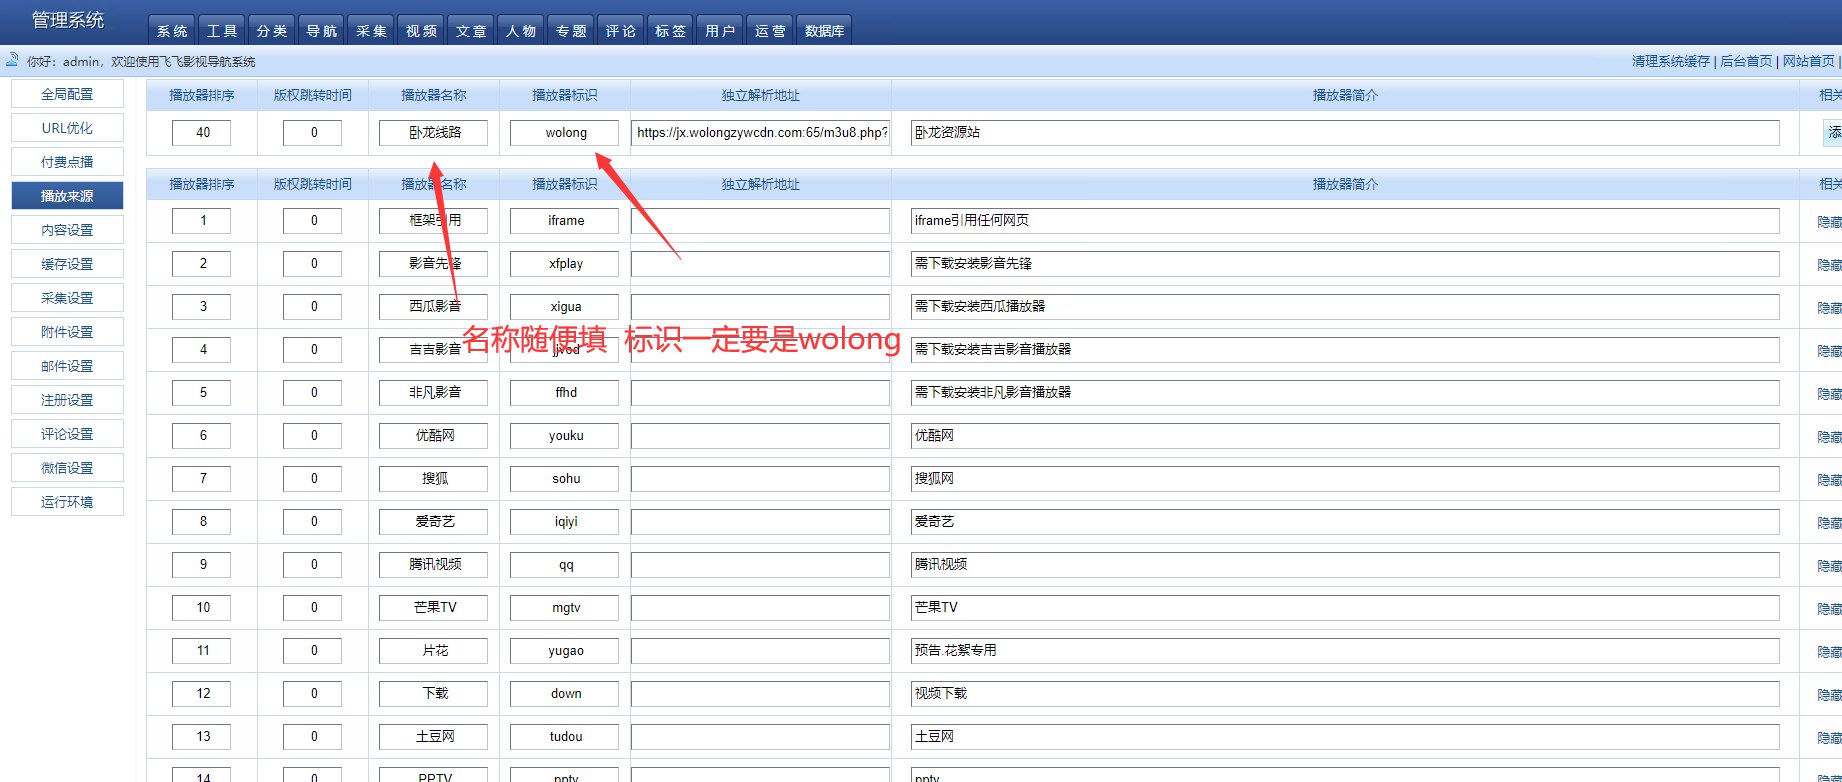Viewport: 1842px width, 782px height.
Task: Click the sort order field showing 40
Action: coord(201,133)
